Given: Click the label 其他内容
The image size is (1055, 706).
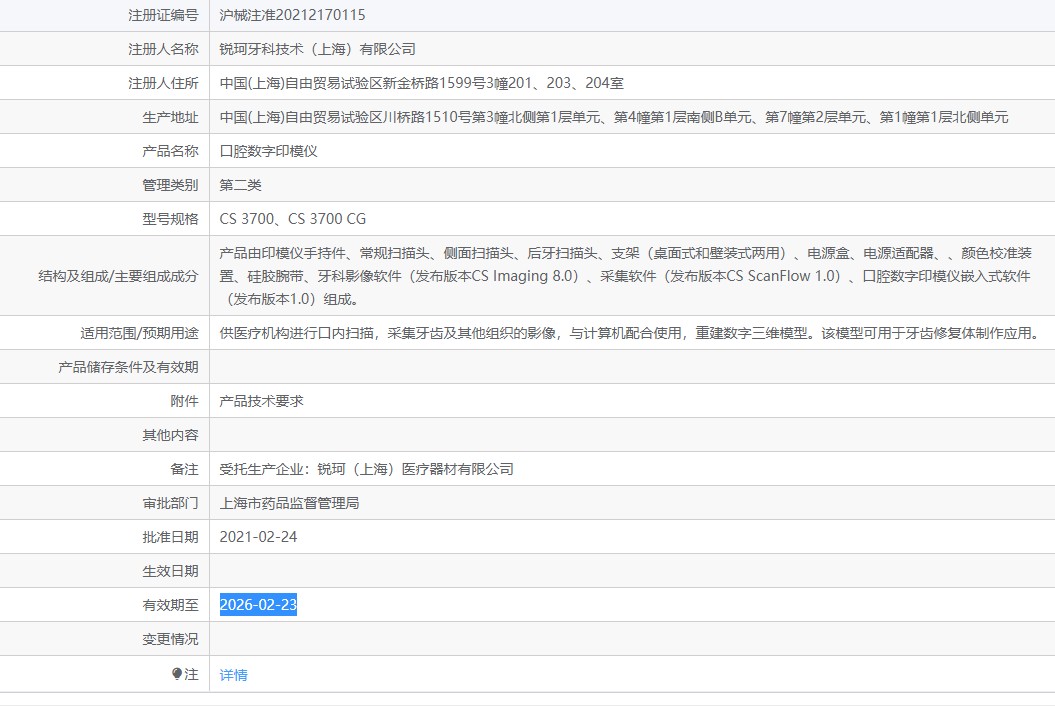Looking at the screenshot, I should 170,435.
